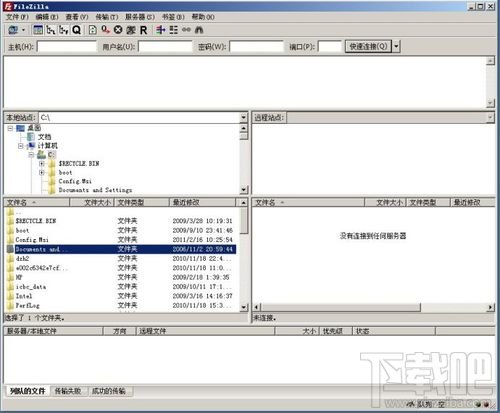
Task: Click the reconnect R icon
Action: click(143, 30)
